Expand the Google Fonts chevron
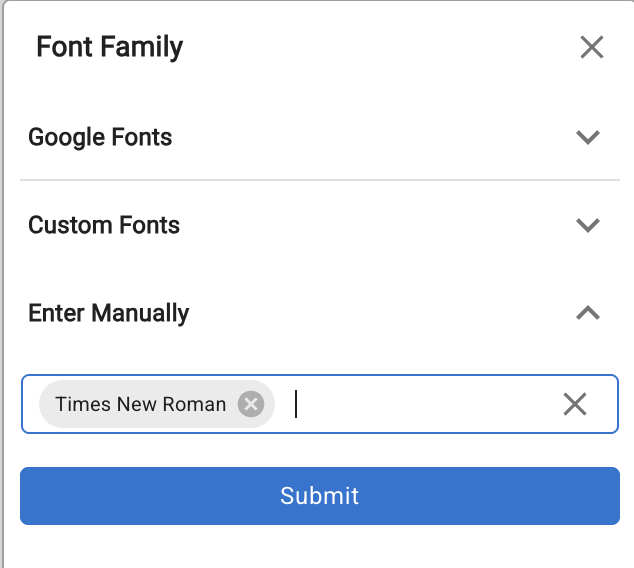This screenshot has width=634, height=568. (x=588, y=137)
